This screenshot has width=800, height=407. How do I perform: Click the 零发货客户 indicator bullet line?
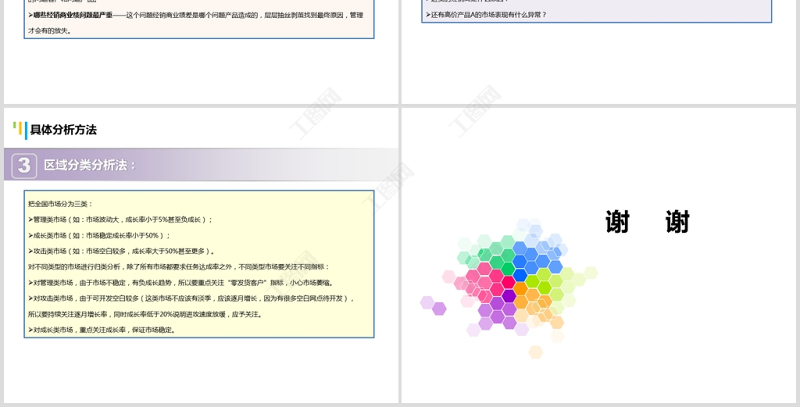click(180, 282)
